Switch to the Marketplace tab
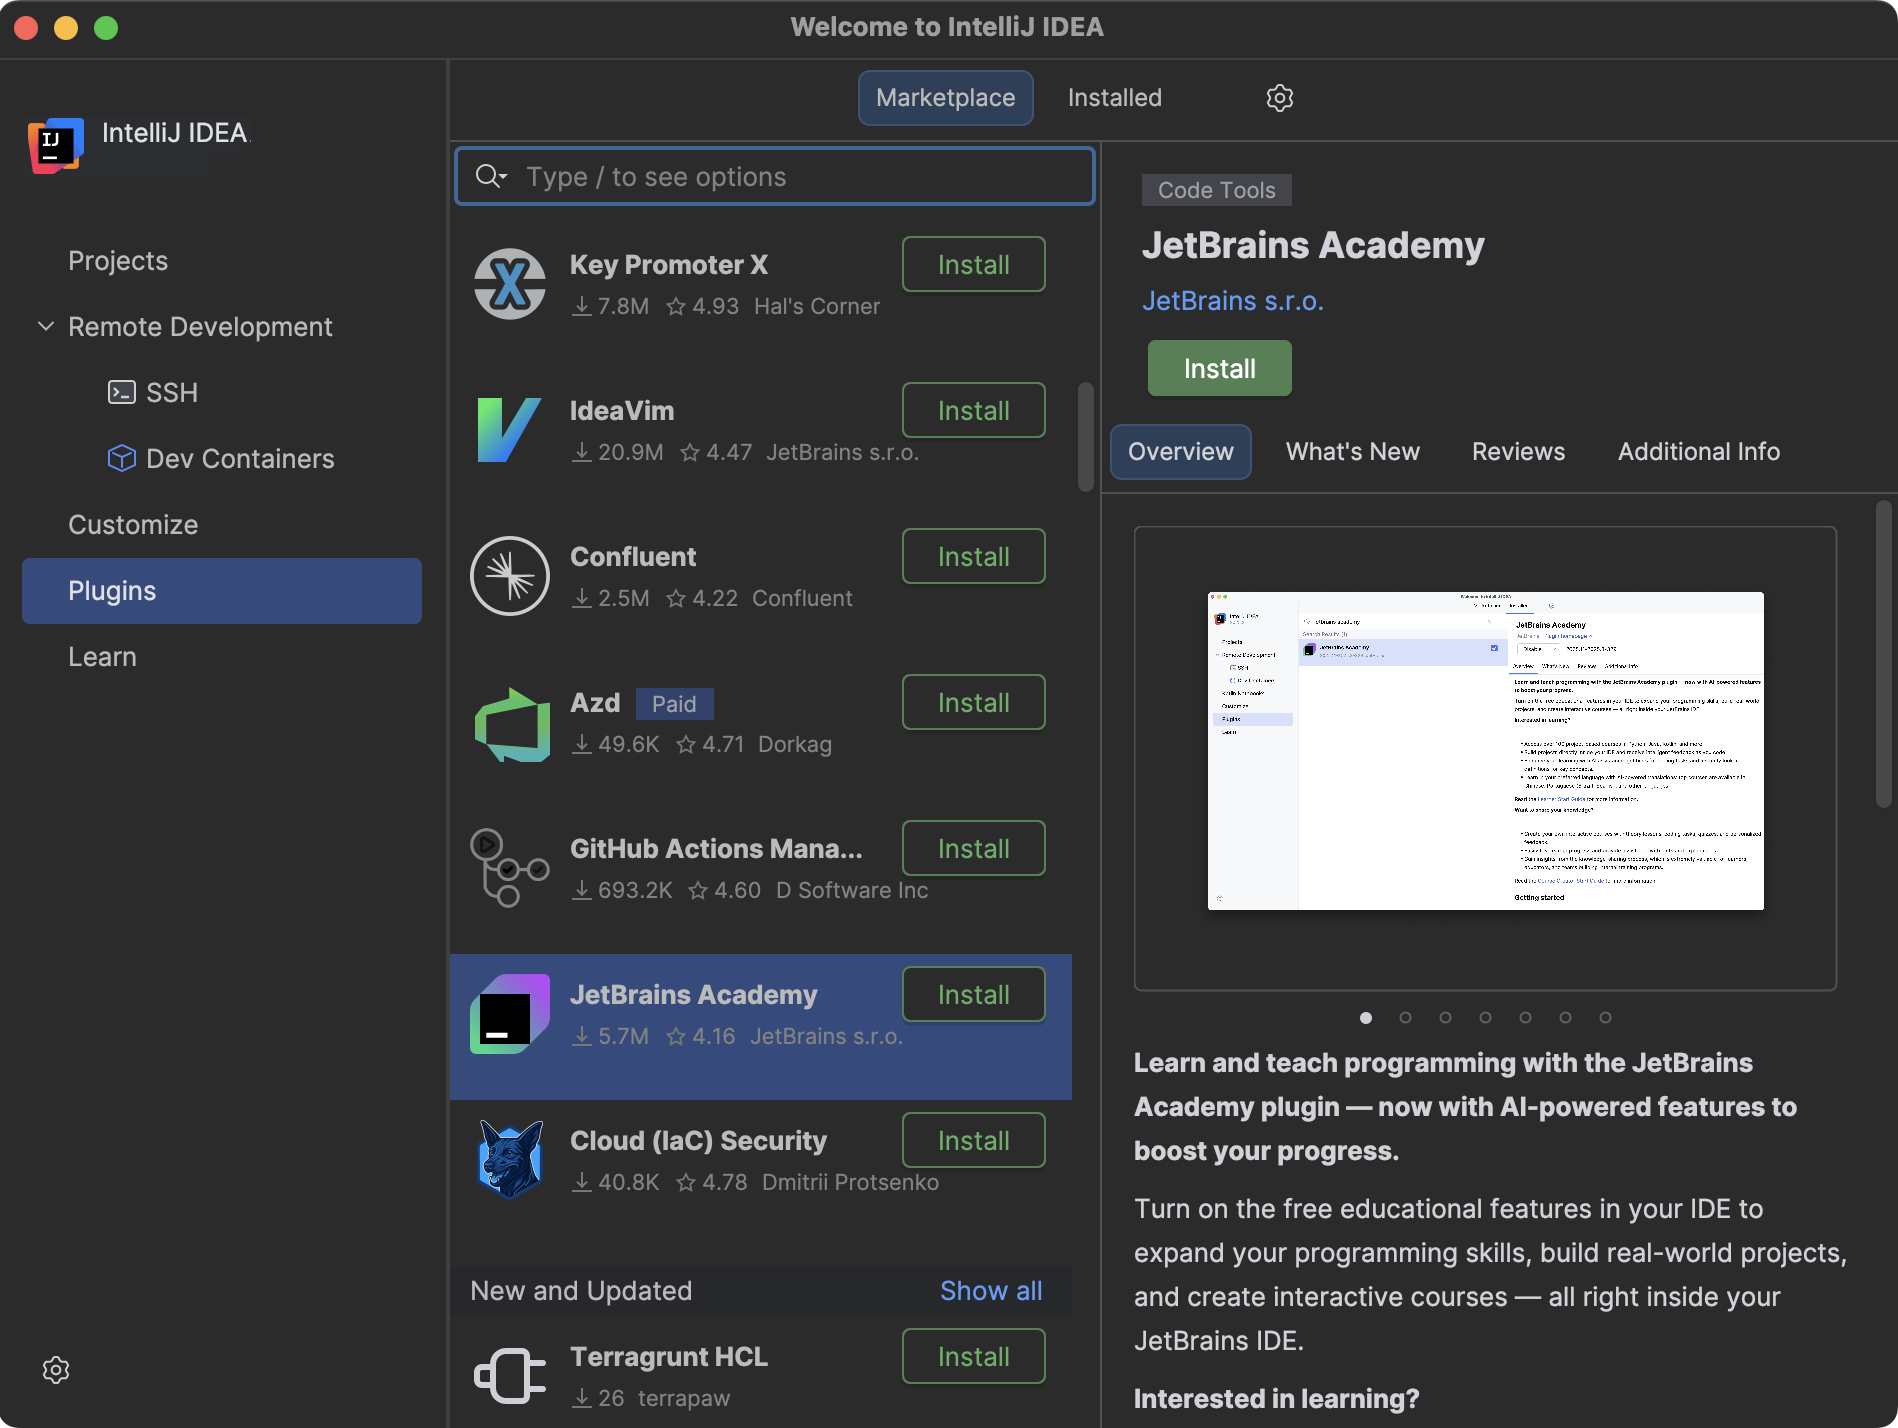This screenshot has height=1428, width=1898. click(x=945, y=98)
